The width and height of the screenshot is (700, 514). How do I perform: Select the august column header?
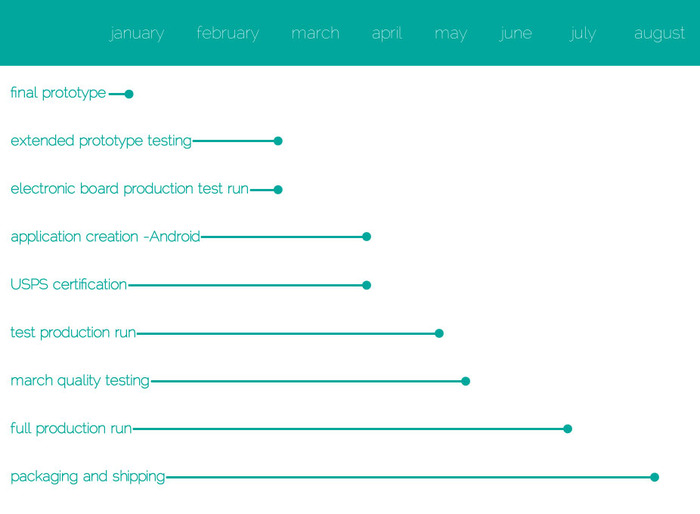tap(659, 34)
